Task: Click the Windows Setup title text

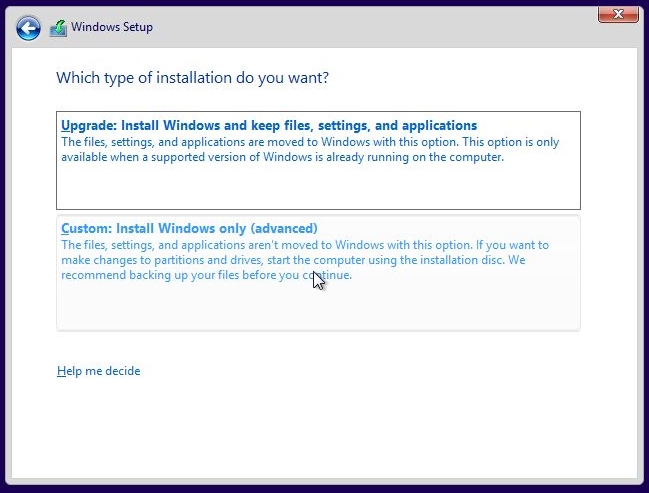Action: (x=112, y=27)
